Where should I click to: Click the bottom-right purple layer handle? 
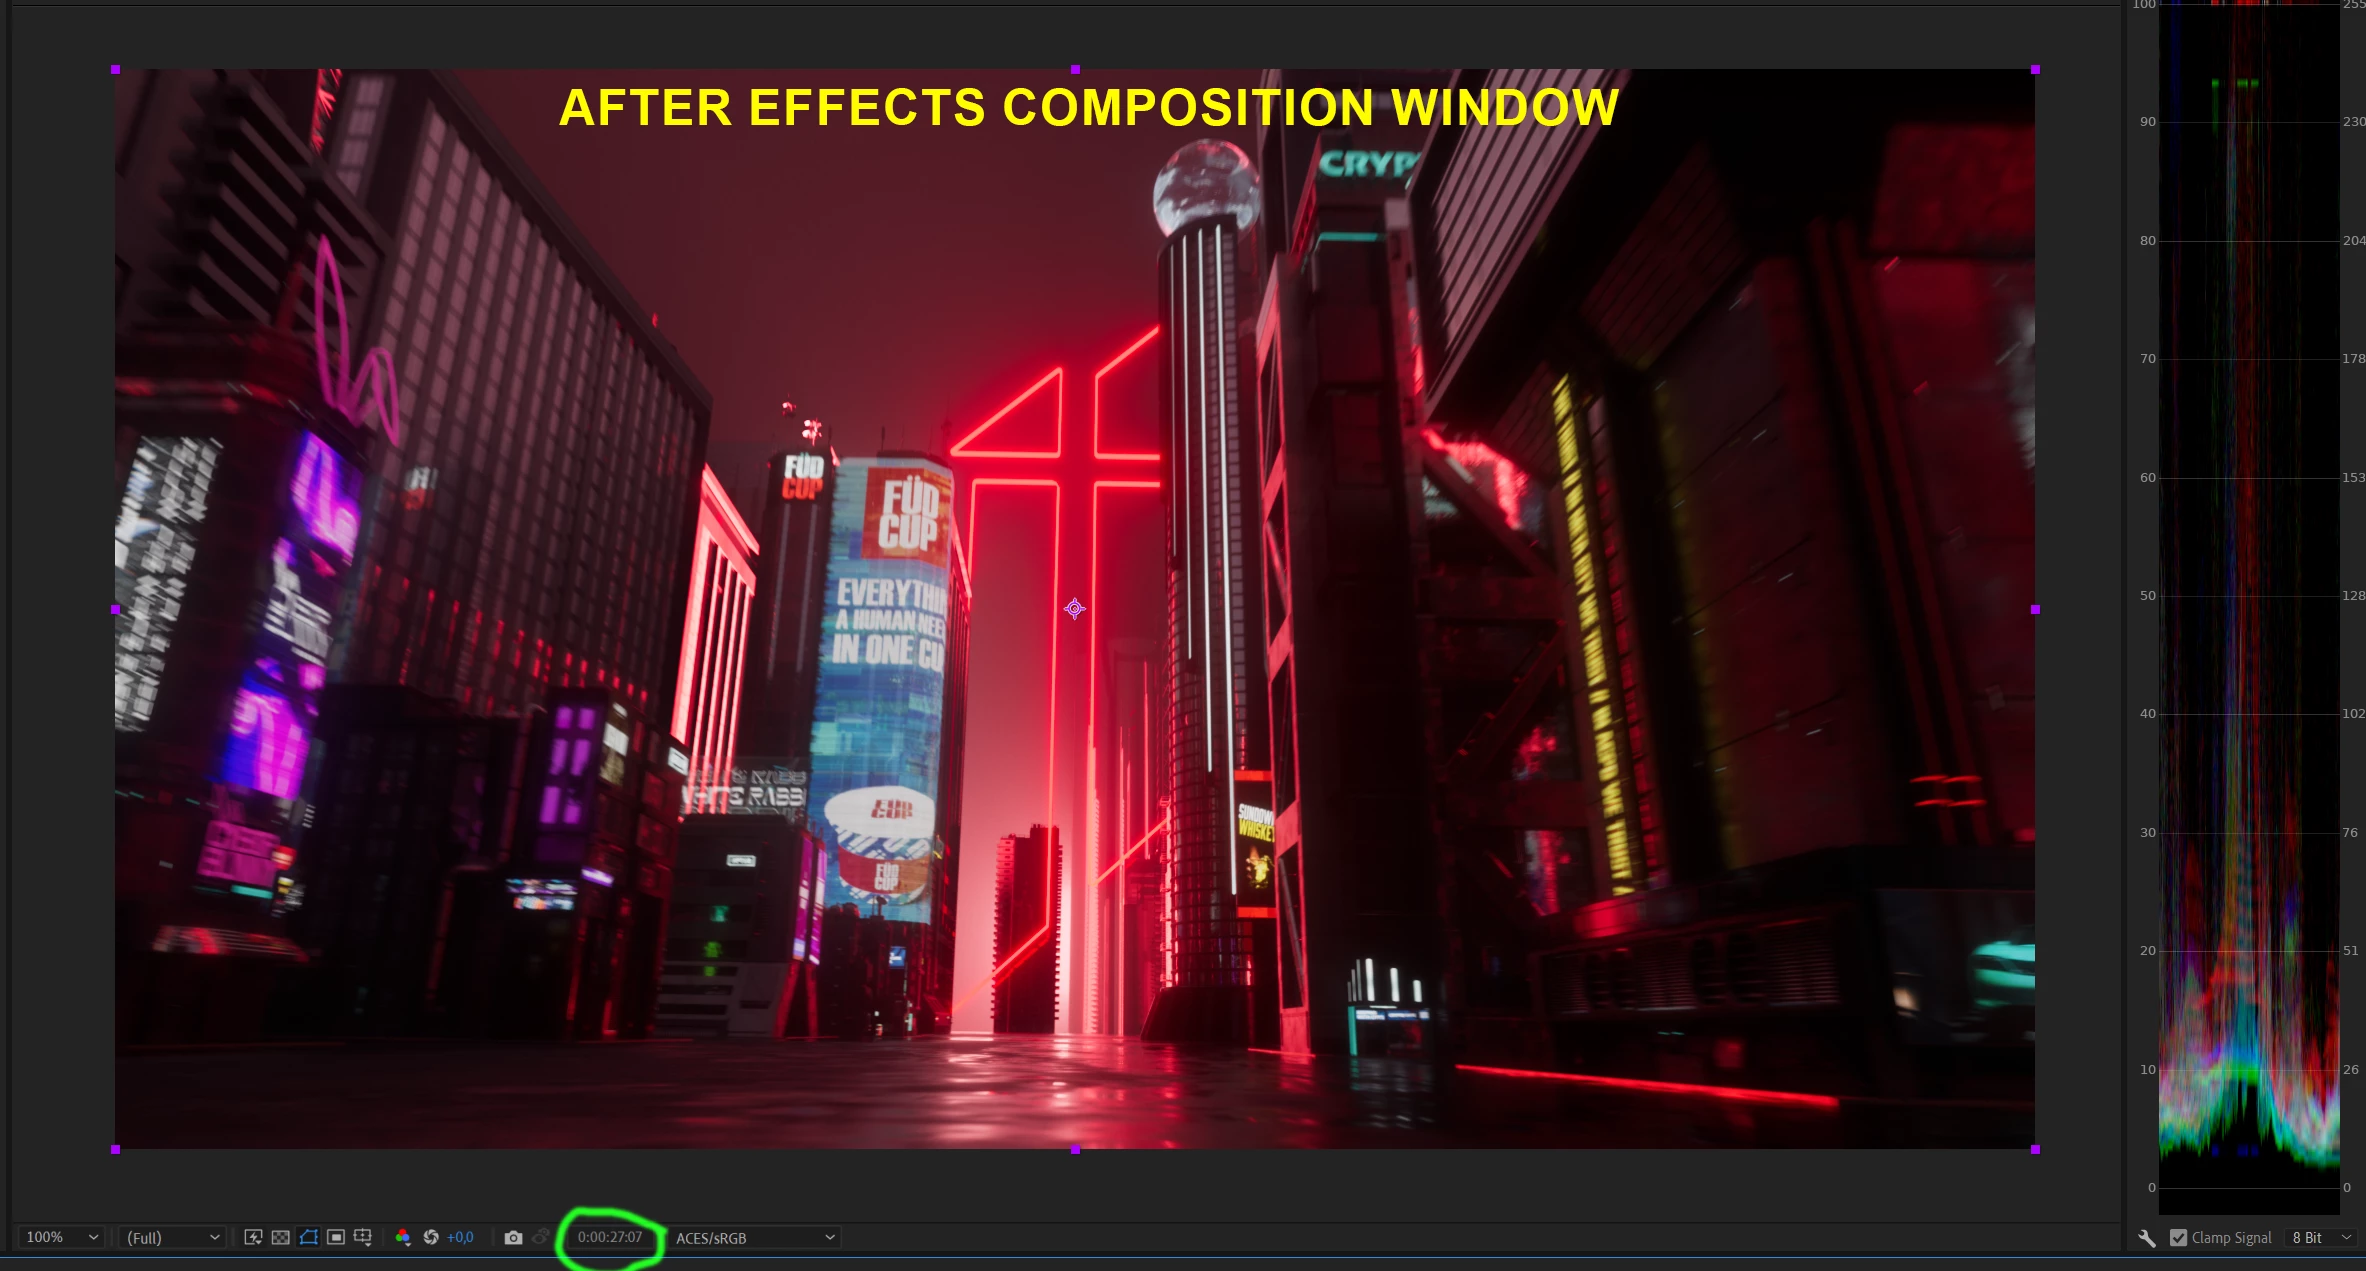pyautogui.click(x=2035, y=1149)
